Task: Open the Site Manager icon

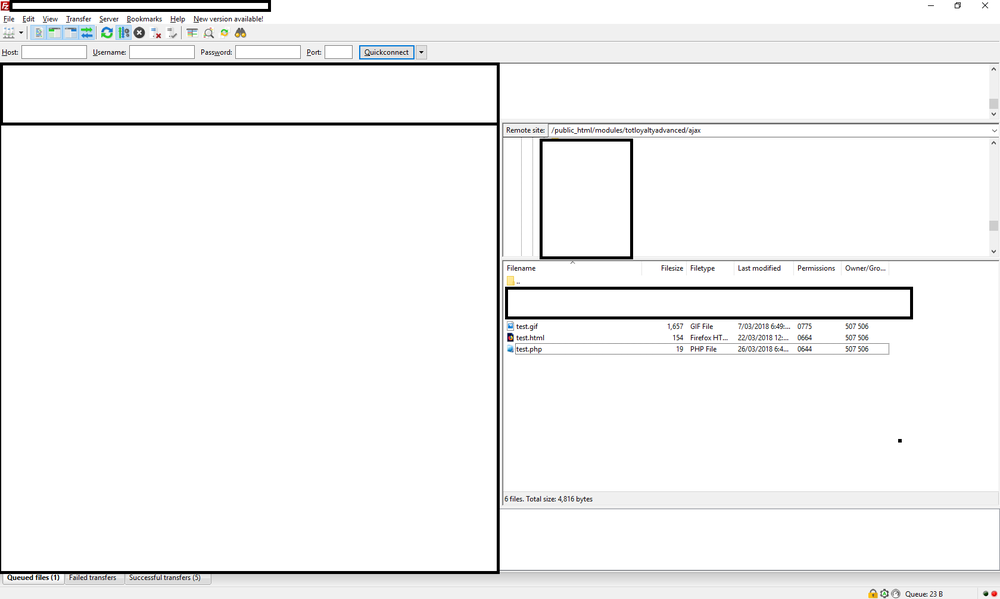Action: [9, 33]
